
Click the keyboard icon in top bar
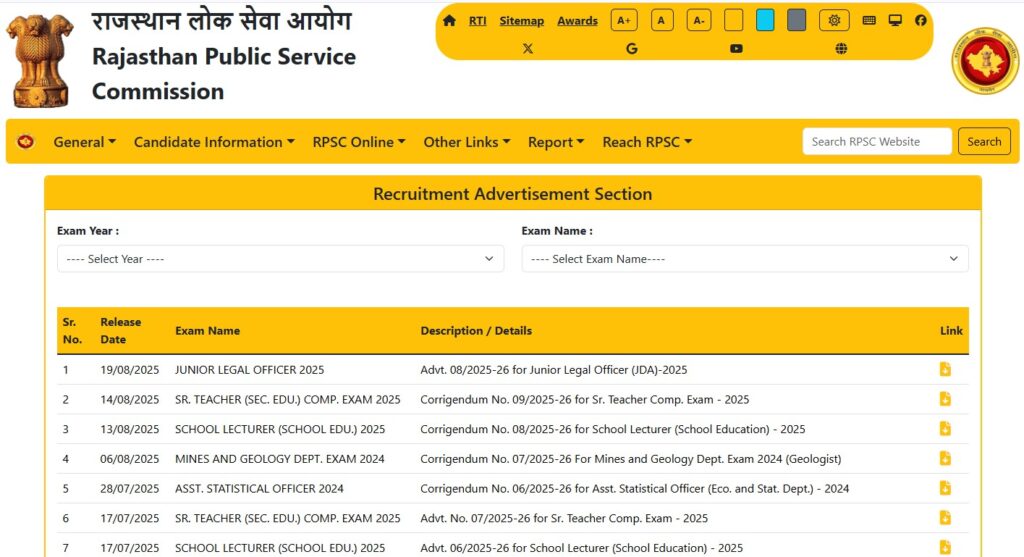pos(869,20)
